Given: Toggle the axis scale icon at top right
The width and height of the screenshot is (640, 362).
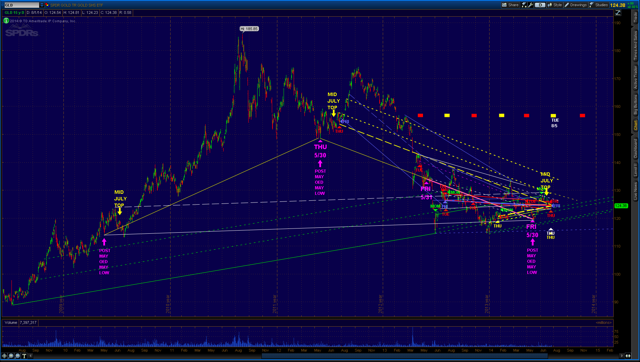Looking at the screenshot, I should (x=618, y=13).
